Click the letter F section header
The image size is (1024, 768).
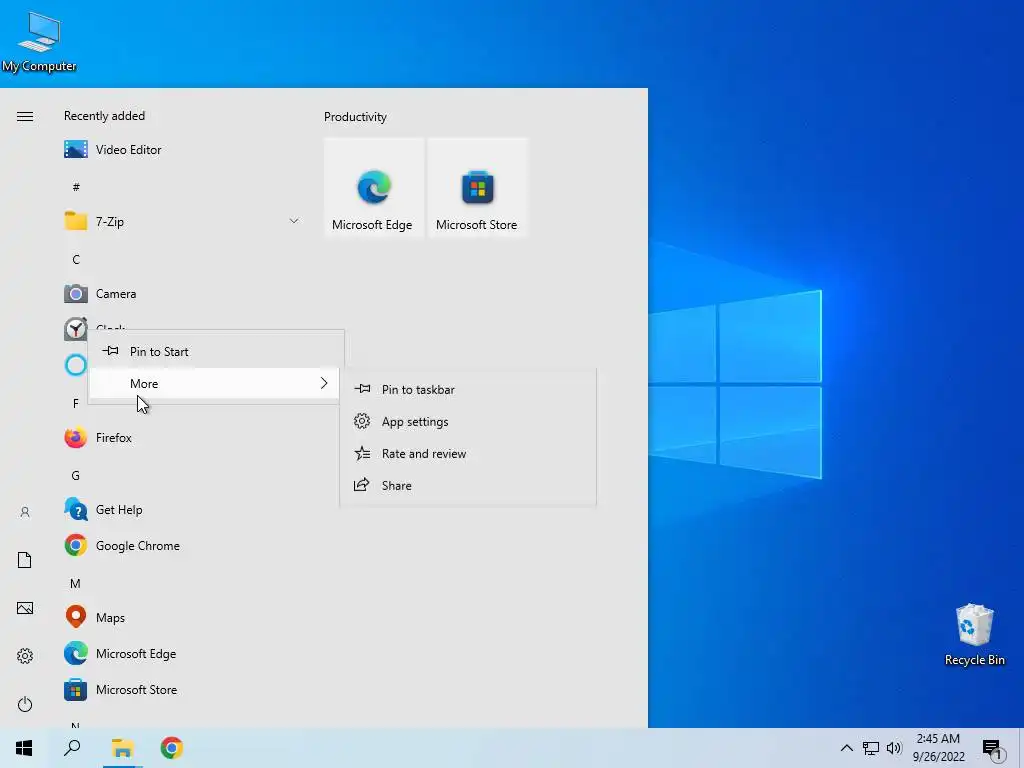pyautogui.click(x=76, y=404)
